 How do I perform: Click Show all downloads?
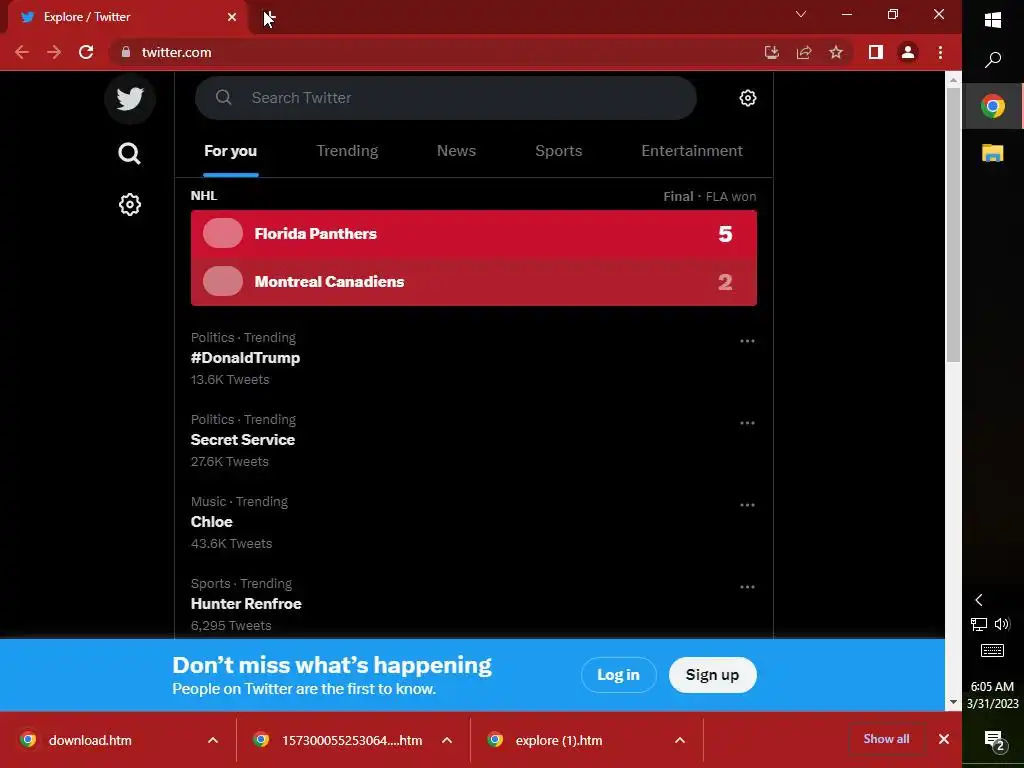tap(886, 739)
